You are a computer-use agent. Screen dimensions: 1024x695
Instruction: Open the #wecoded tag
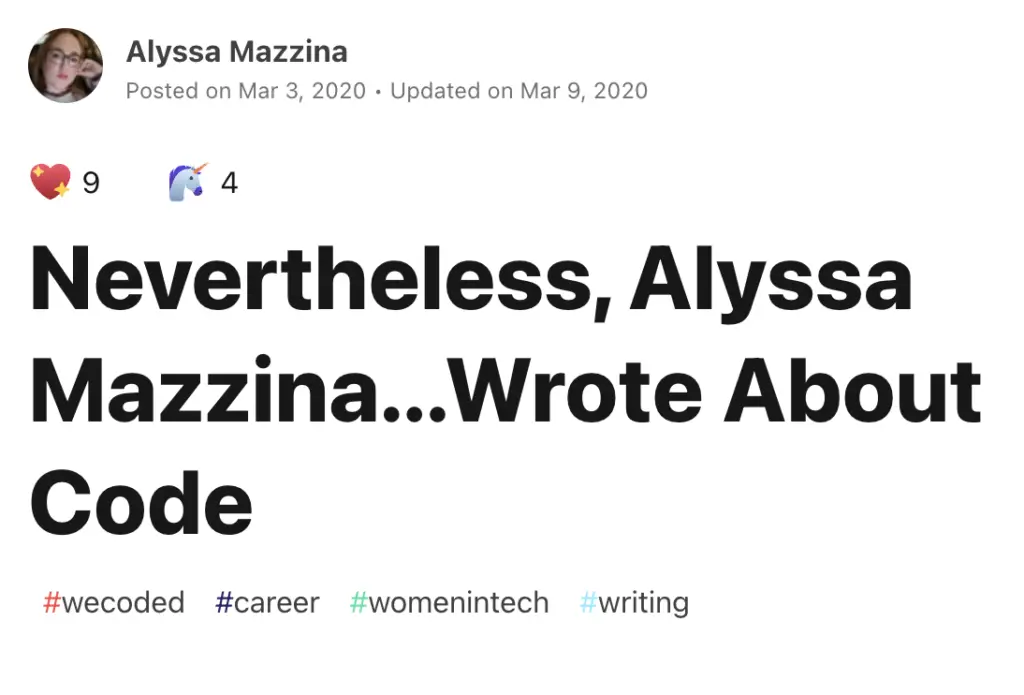pyautogui.click(x=114, y=602)
